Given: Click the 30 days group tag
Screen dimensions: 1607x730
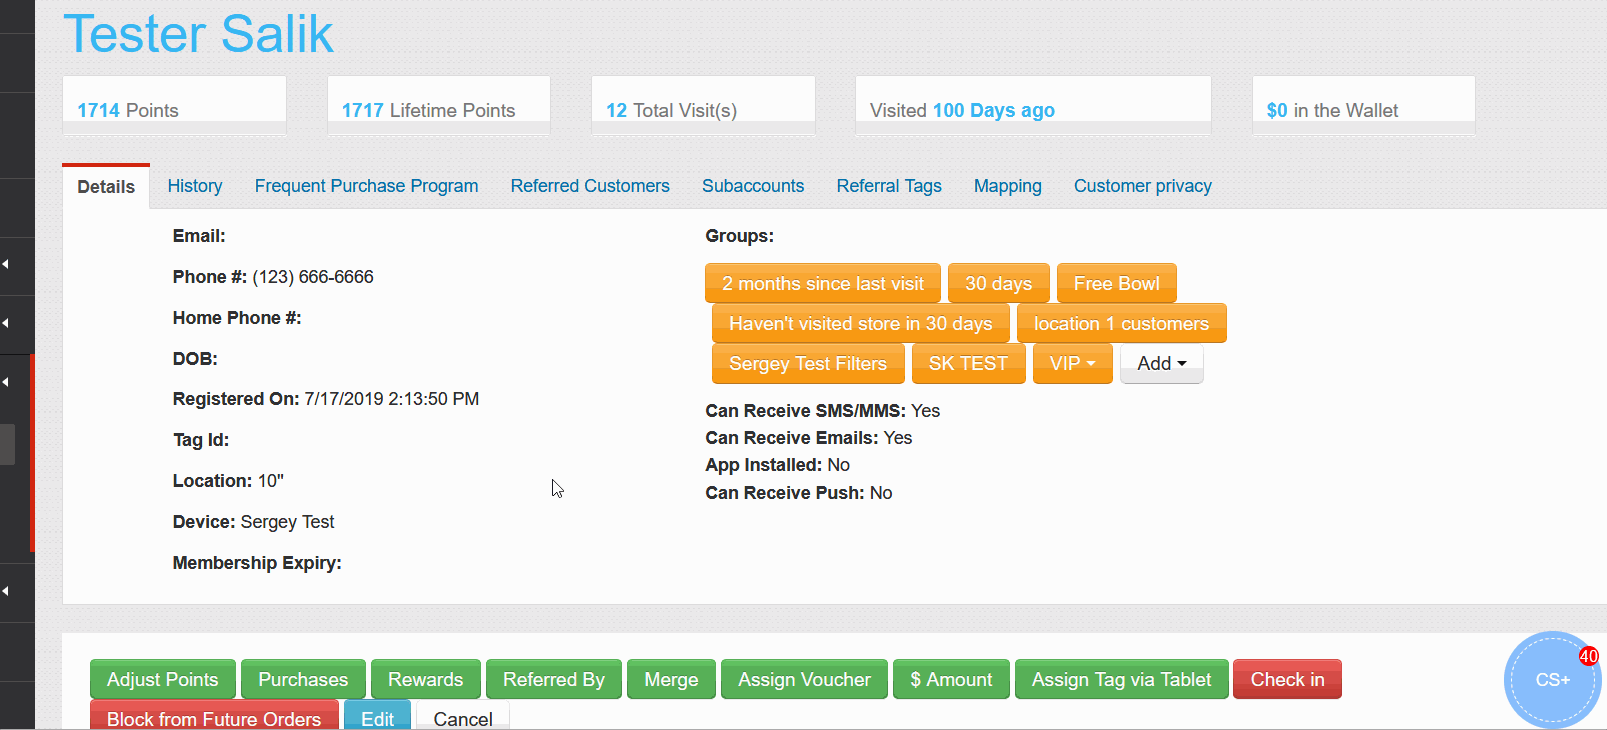Looking at the screenshot, I should (998, 284).
